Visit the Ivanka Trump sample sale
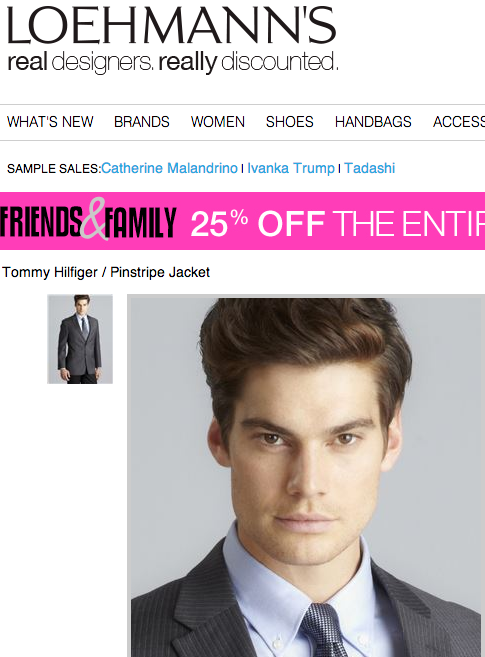The height and width of the screenshot is (657, 485). pyautogui.click(x=291, y=168)
